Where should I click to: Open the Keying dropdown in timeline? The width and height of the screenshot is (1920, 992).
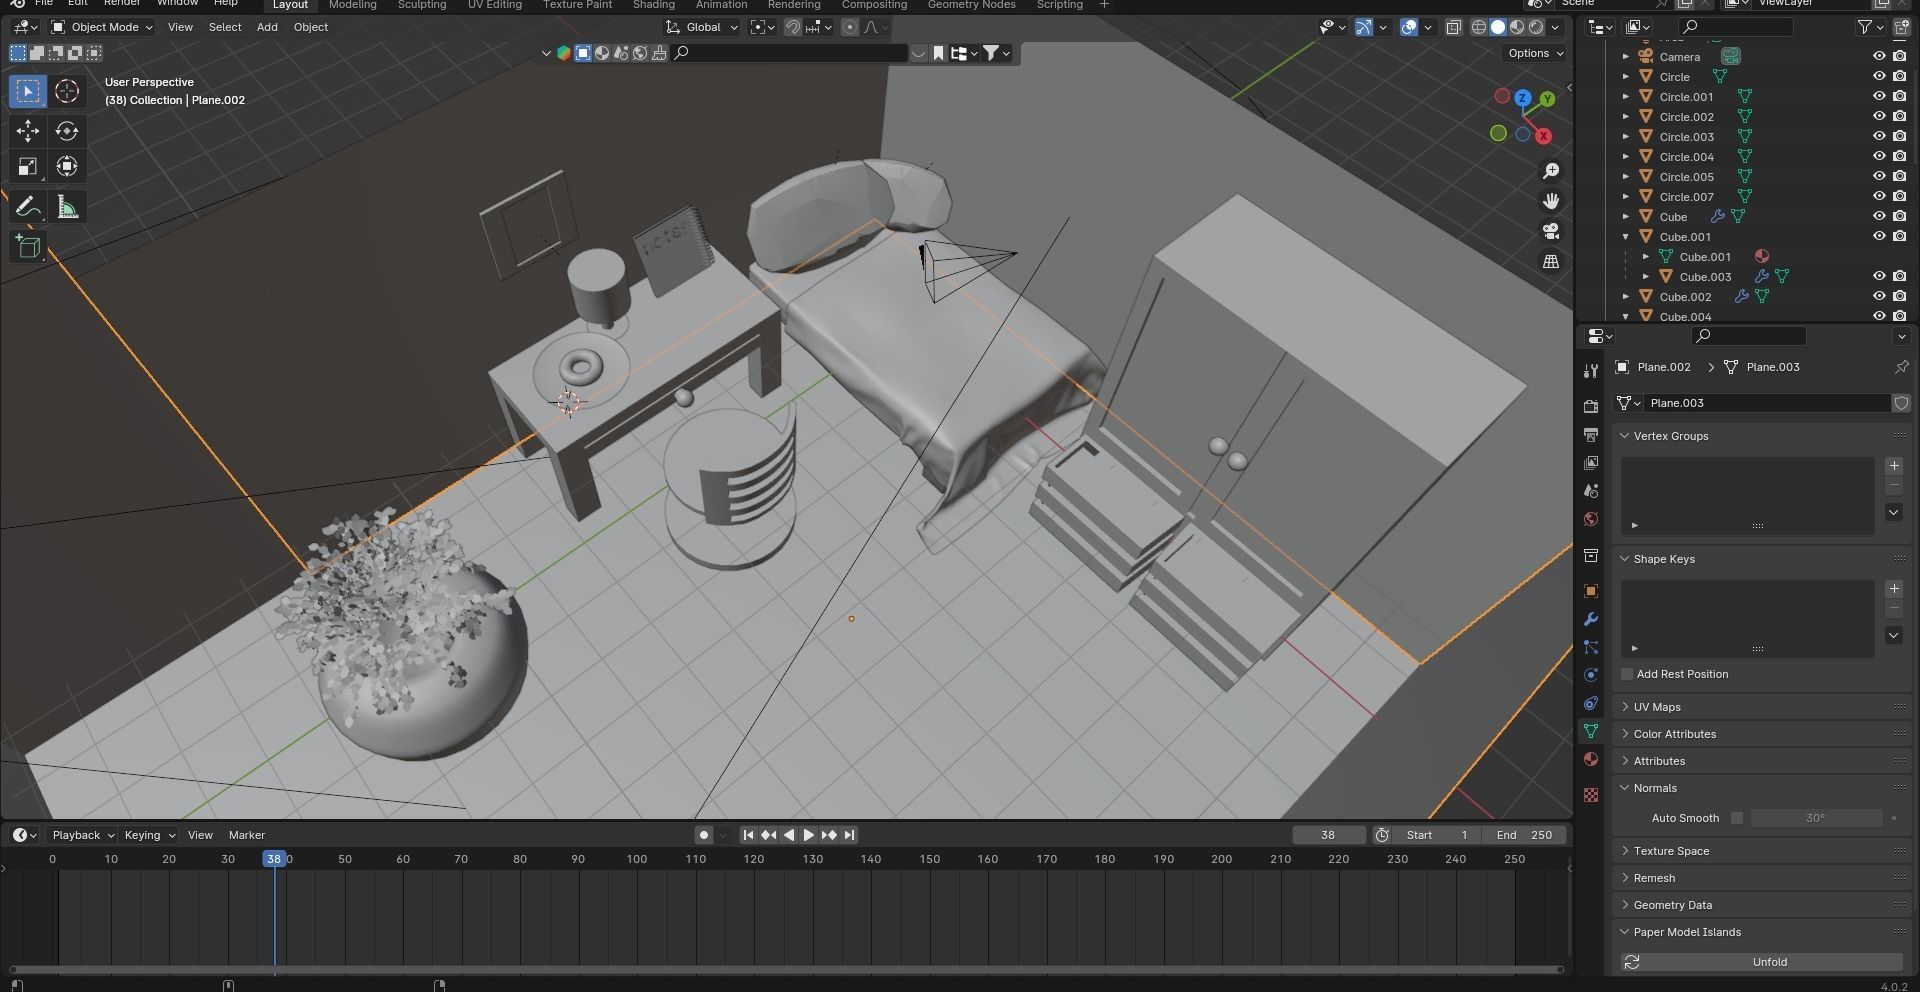coord(149,835)
